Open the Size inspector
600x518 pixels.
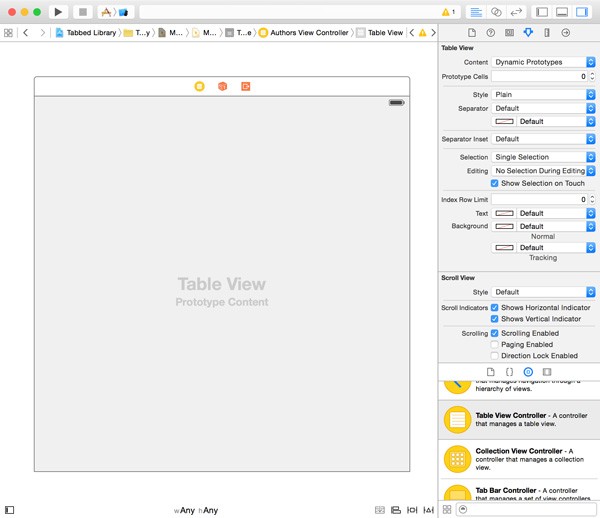point(547,33)
